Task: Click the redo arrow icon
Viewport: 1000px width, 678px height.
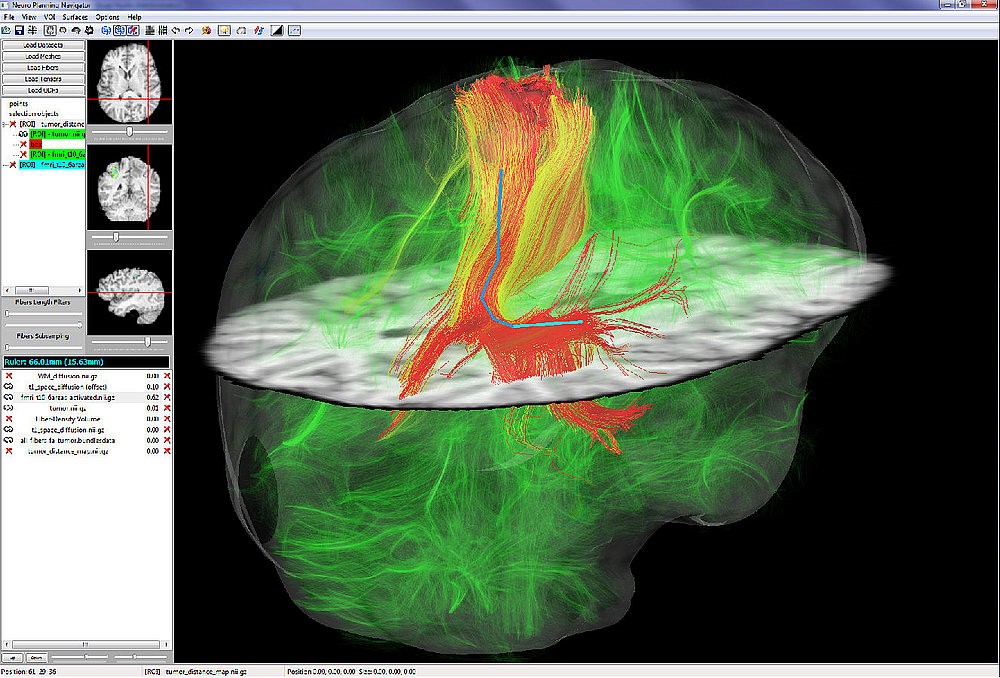Action: (189, 29)
